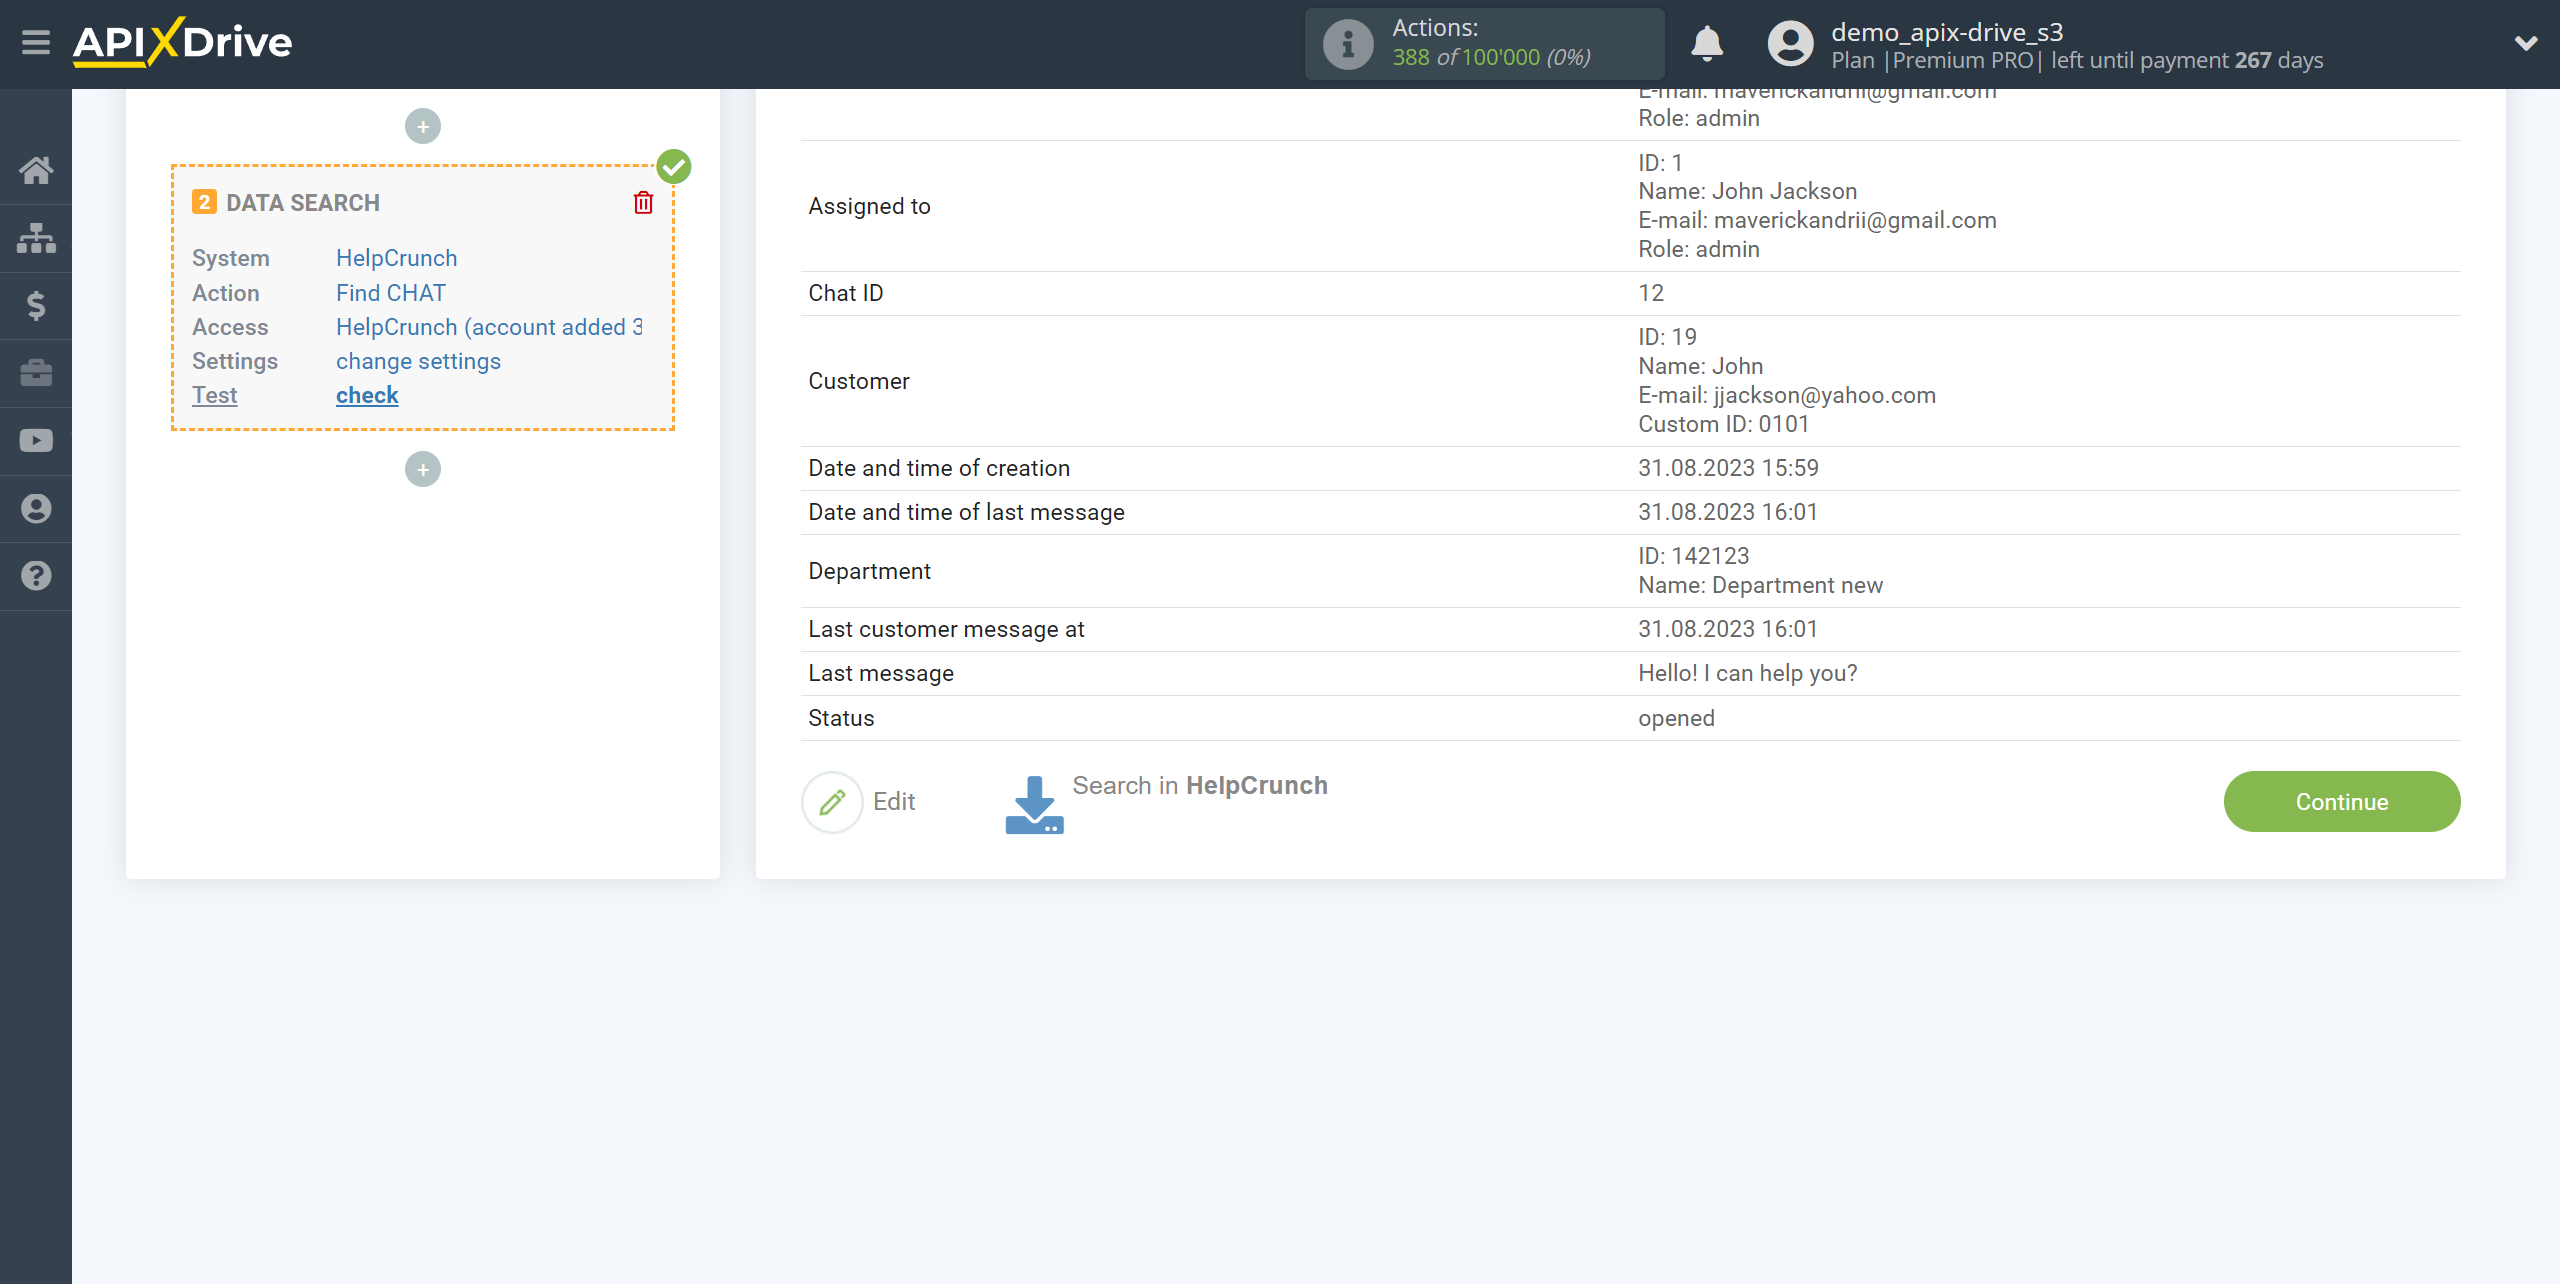
Task: Click the Actions counter panel
Action: [x=1484, y=44]
